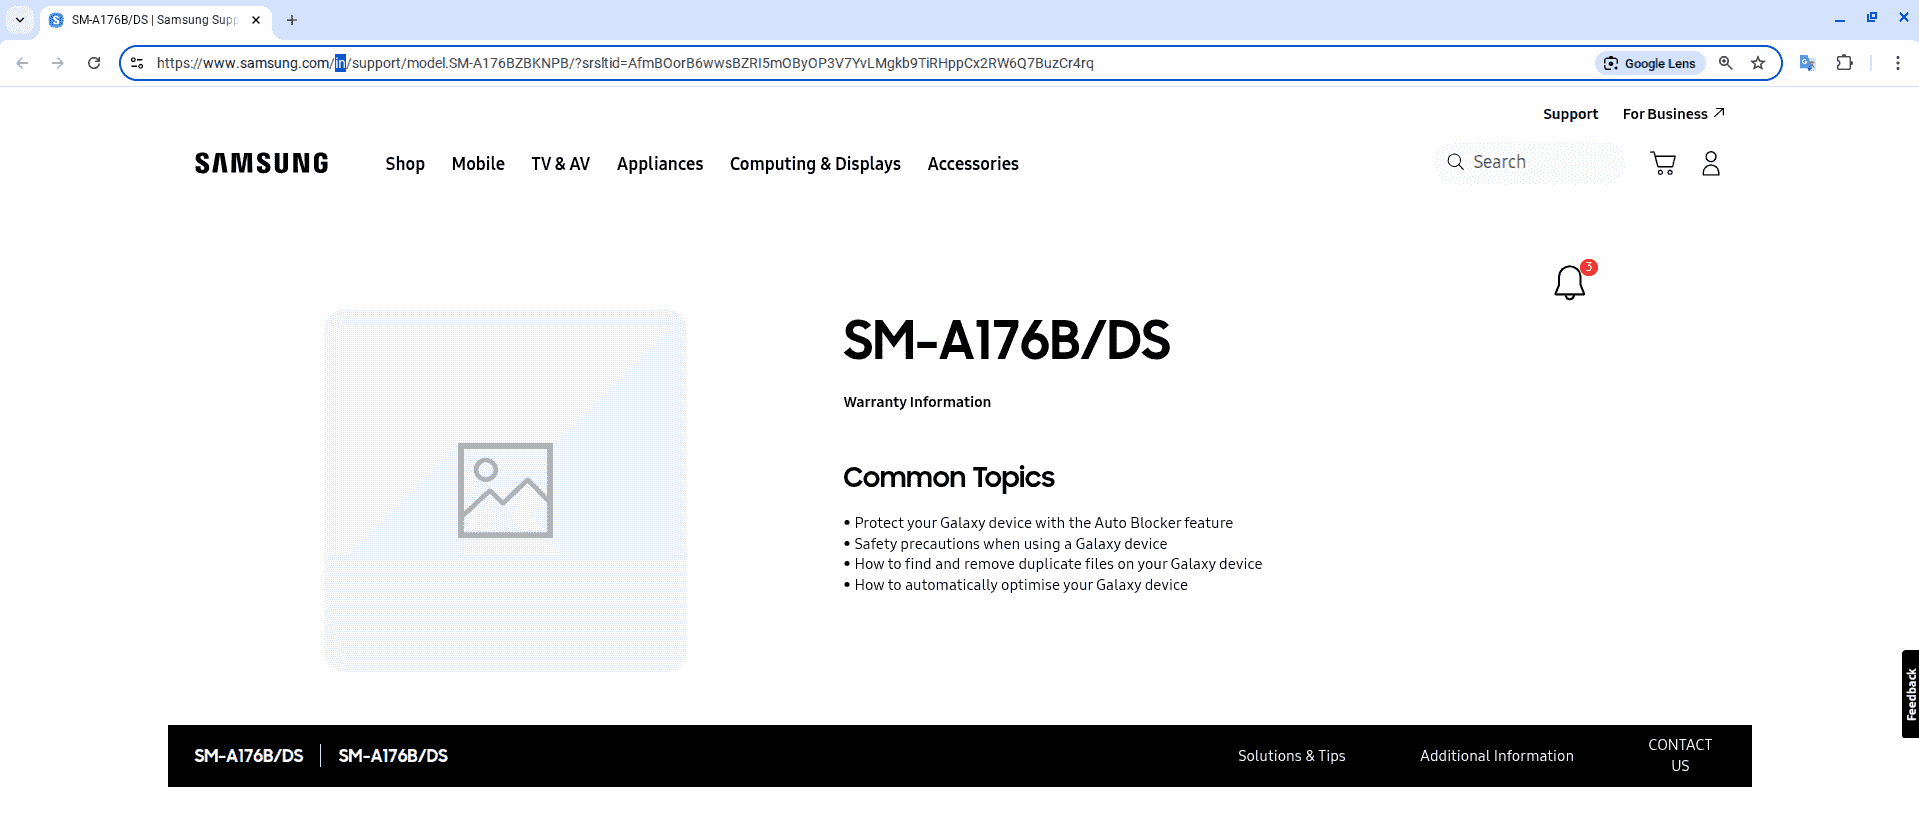Screen dimensions: 1919x831
Task: Click the CONTACT US button
Action: pos(1679,755)
